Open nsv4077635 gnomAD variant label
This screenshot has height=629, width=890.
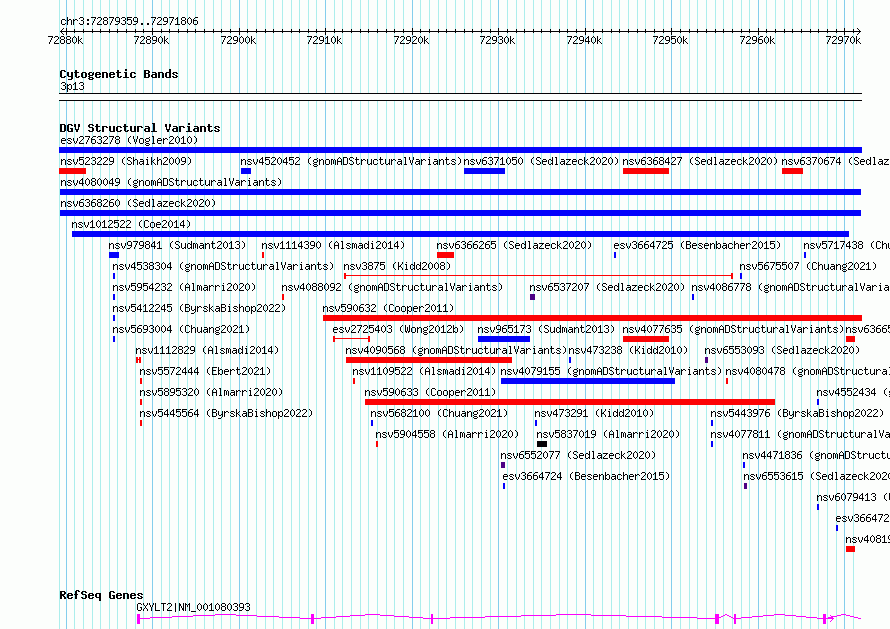coord(734,329)
